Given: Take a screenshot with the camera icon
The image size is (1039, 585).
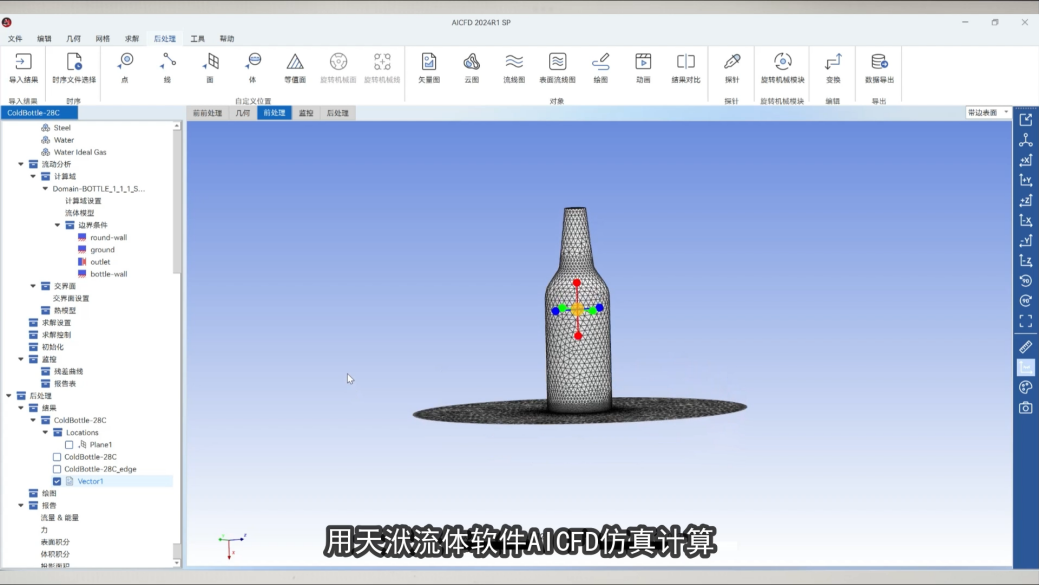Looking at the screenshot, I should [x=1026, y=407].
